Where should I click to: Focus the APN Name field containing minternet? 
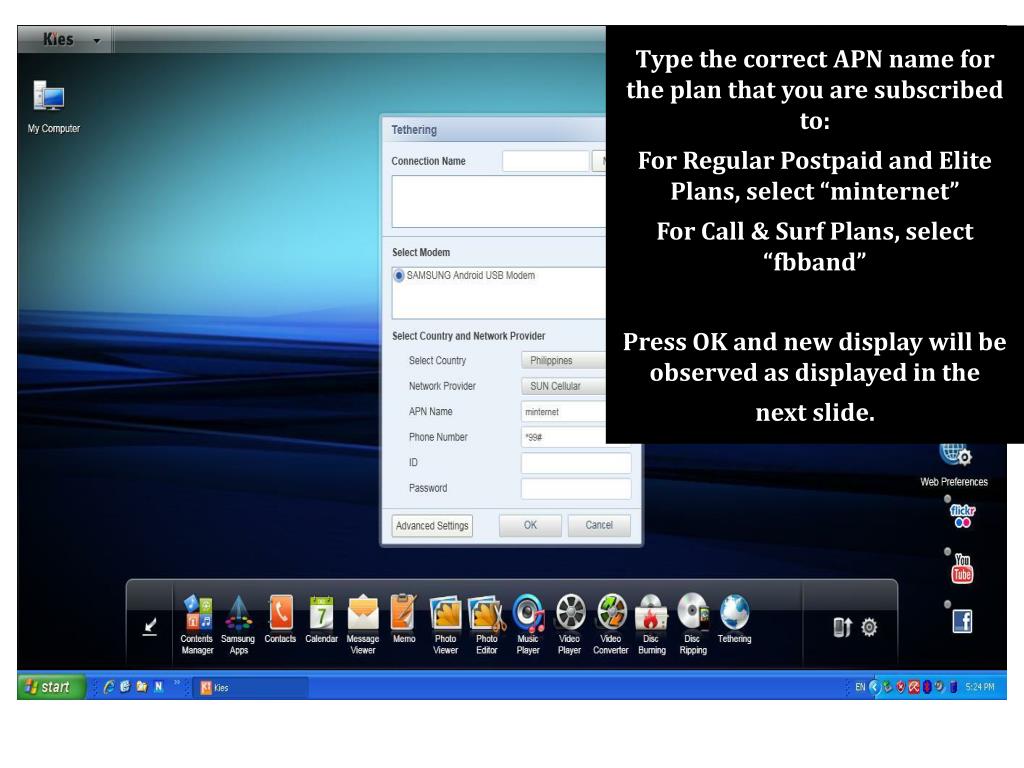click(x=564, y=412)
